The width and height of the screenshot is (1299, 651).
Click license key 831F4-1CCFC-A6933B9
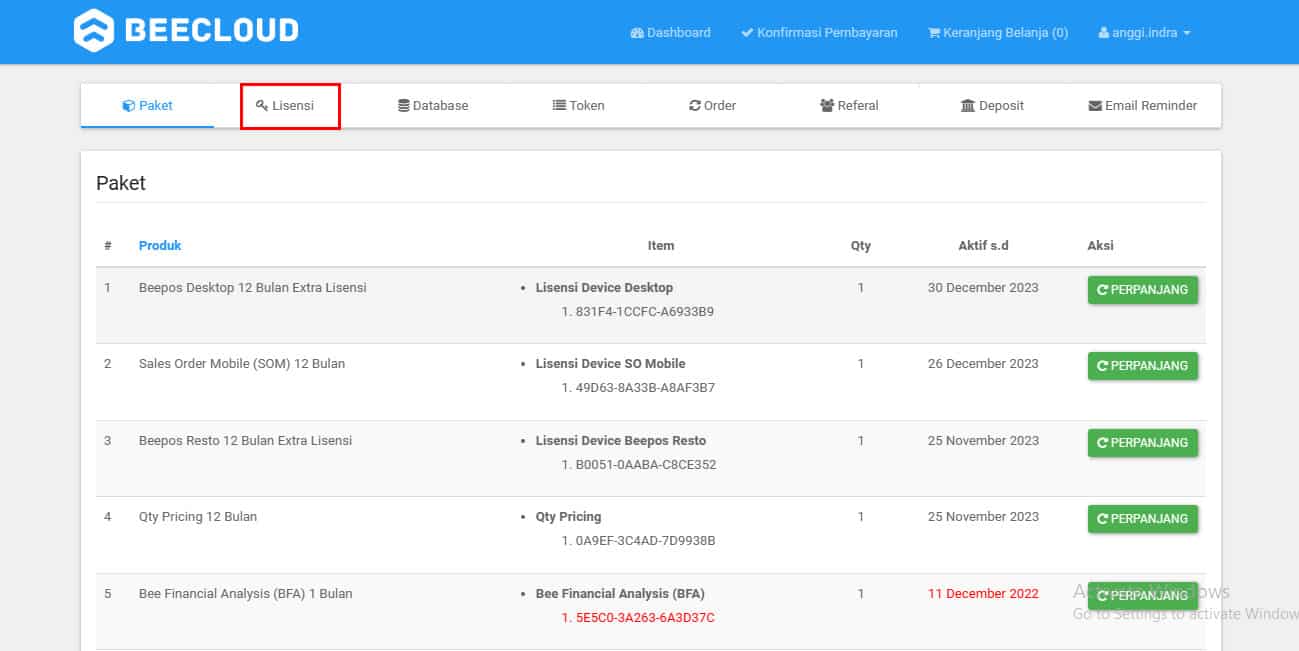[645, 311]
